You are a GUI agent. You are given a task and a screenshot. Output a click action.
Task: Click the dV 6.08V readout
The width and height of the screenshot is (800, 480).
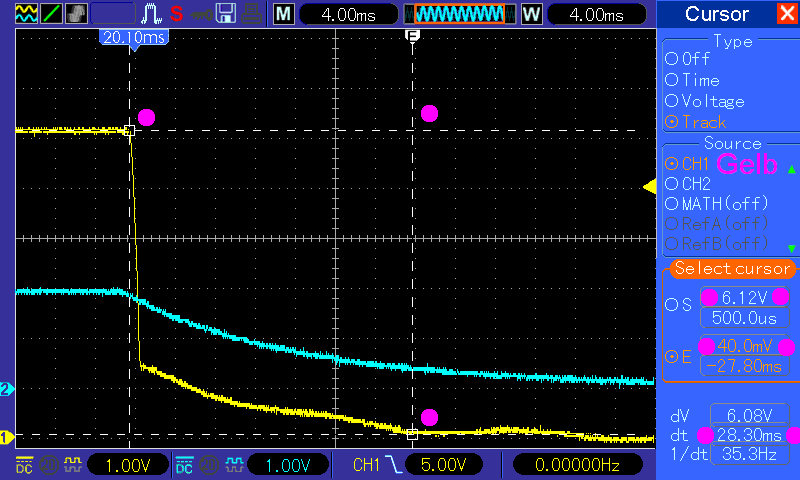[x=749, y=415]
